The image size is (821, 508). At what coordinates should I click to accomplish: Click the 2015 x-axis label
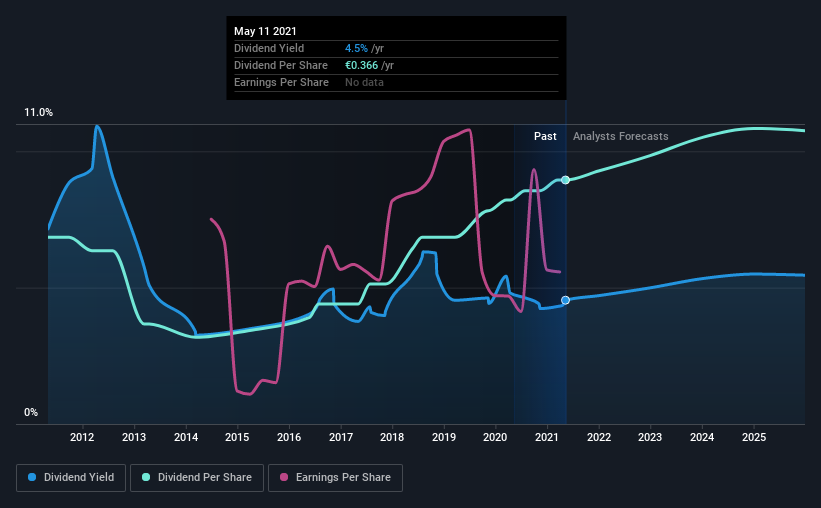[x=237, y=437]
